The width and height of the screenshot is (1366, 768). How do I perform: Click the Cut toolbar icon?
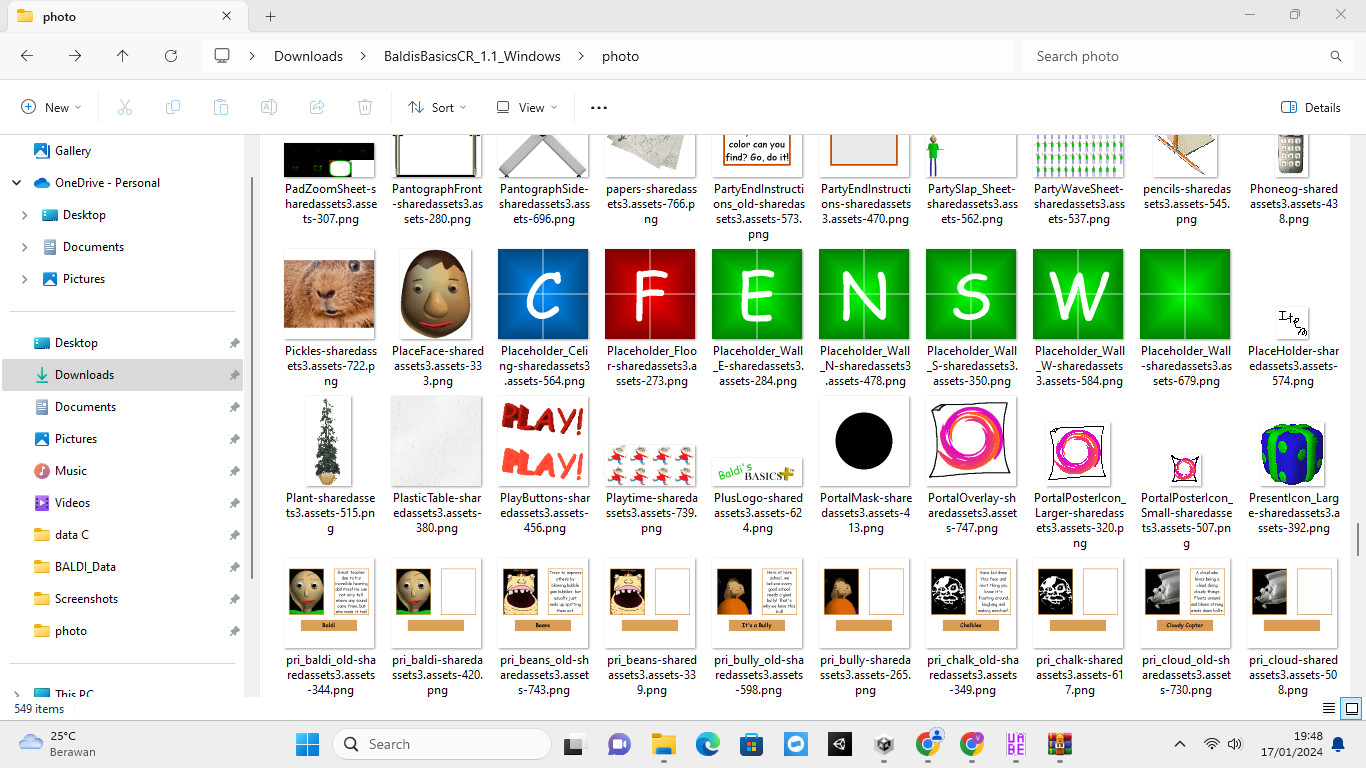125,107
